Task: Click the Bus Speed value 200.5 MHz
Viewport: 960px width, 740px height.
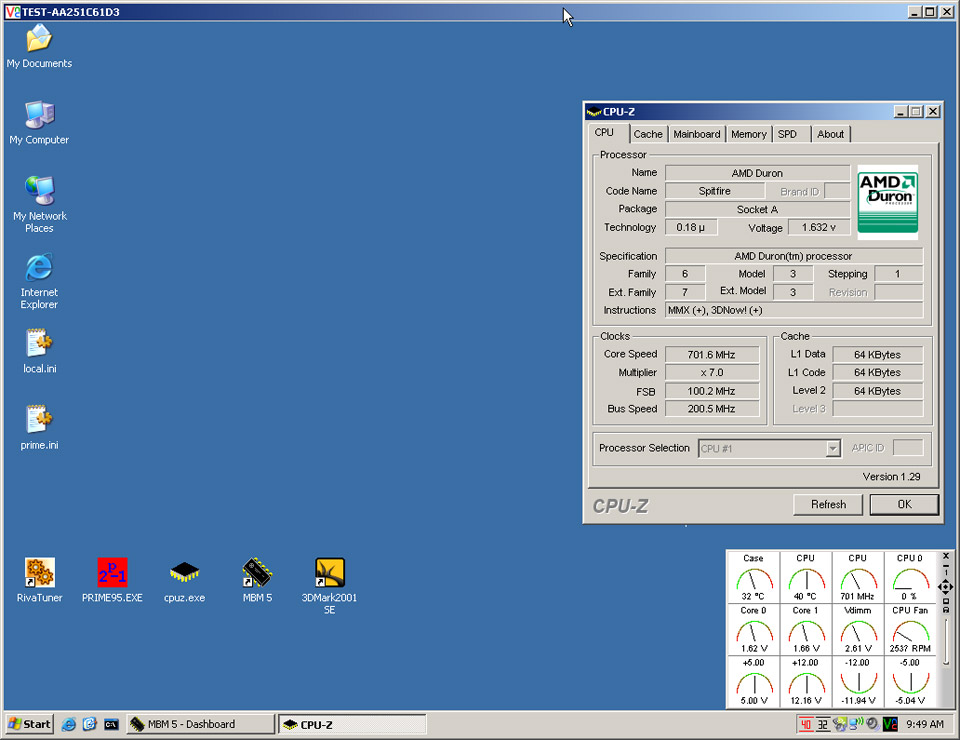Action: tap(711, 408)
